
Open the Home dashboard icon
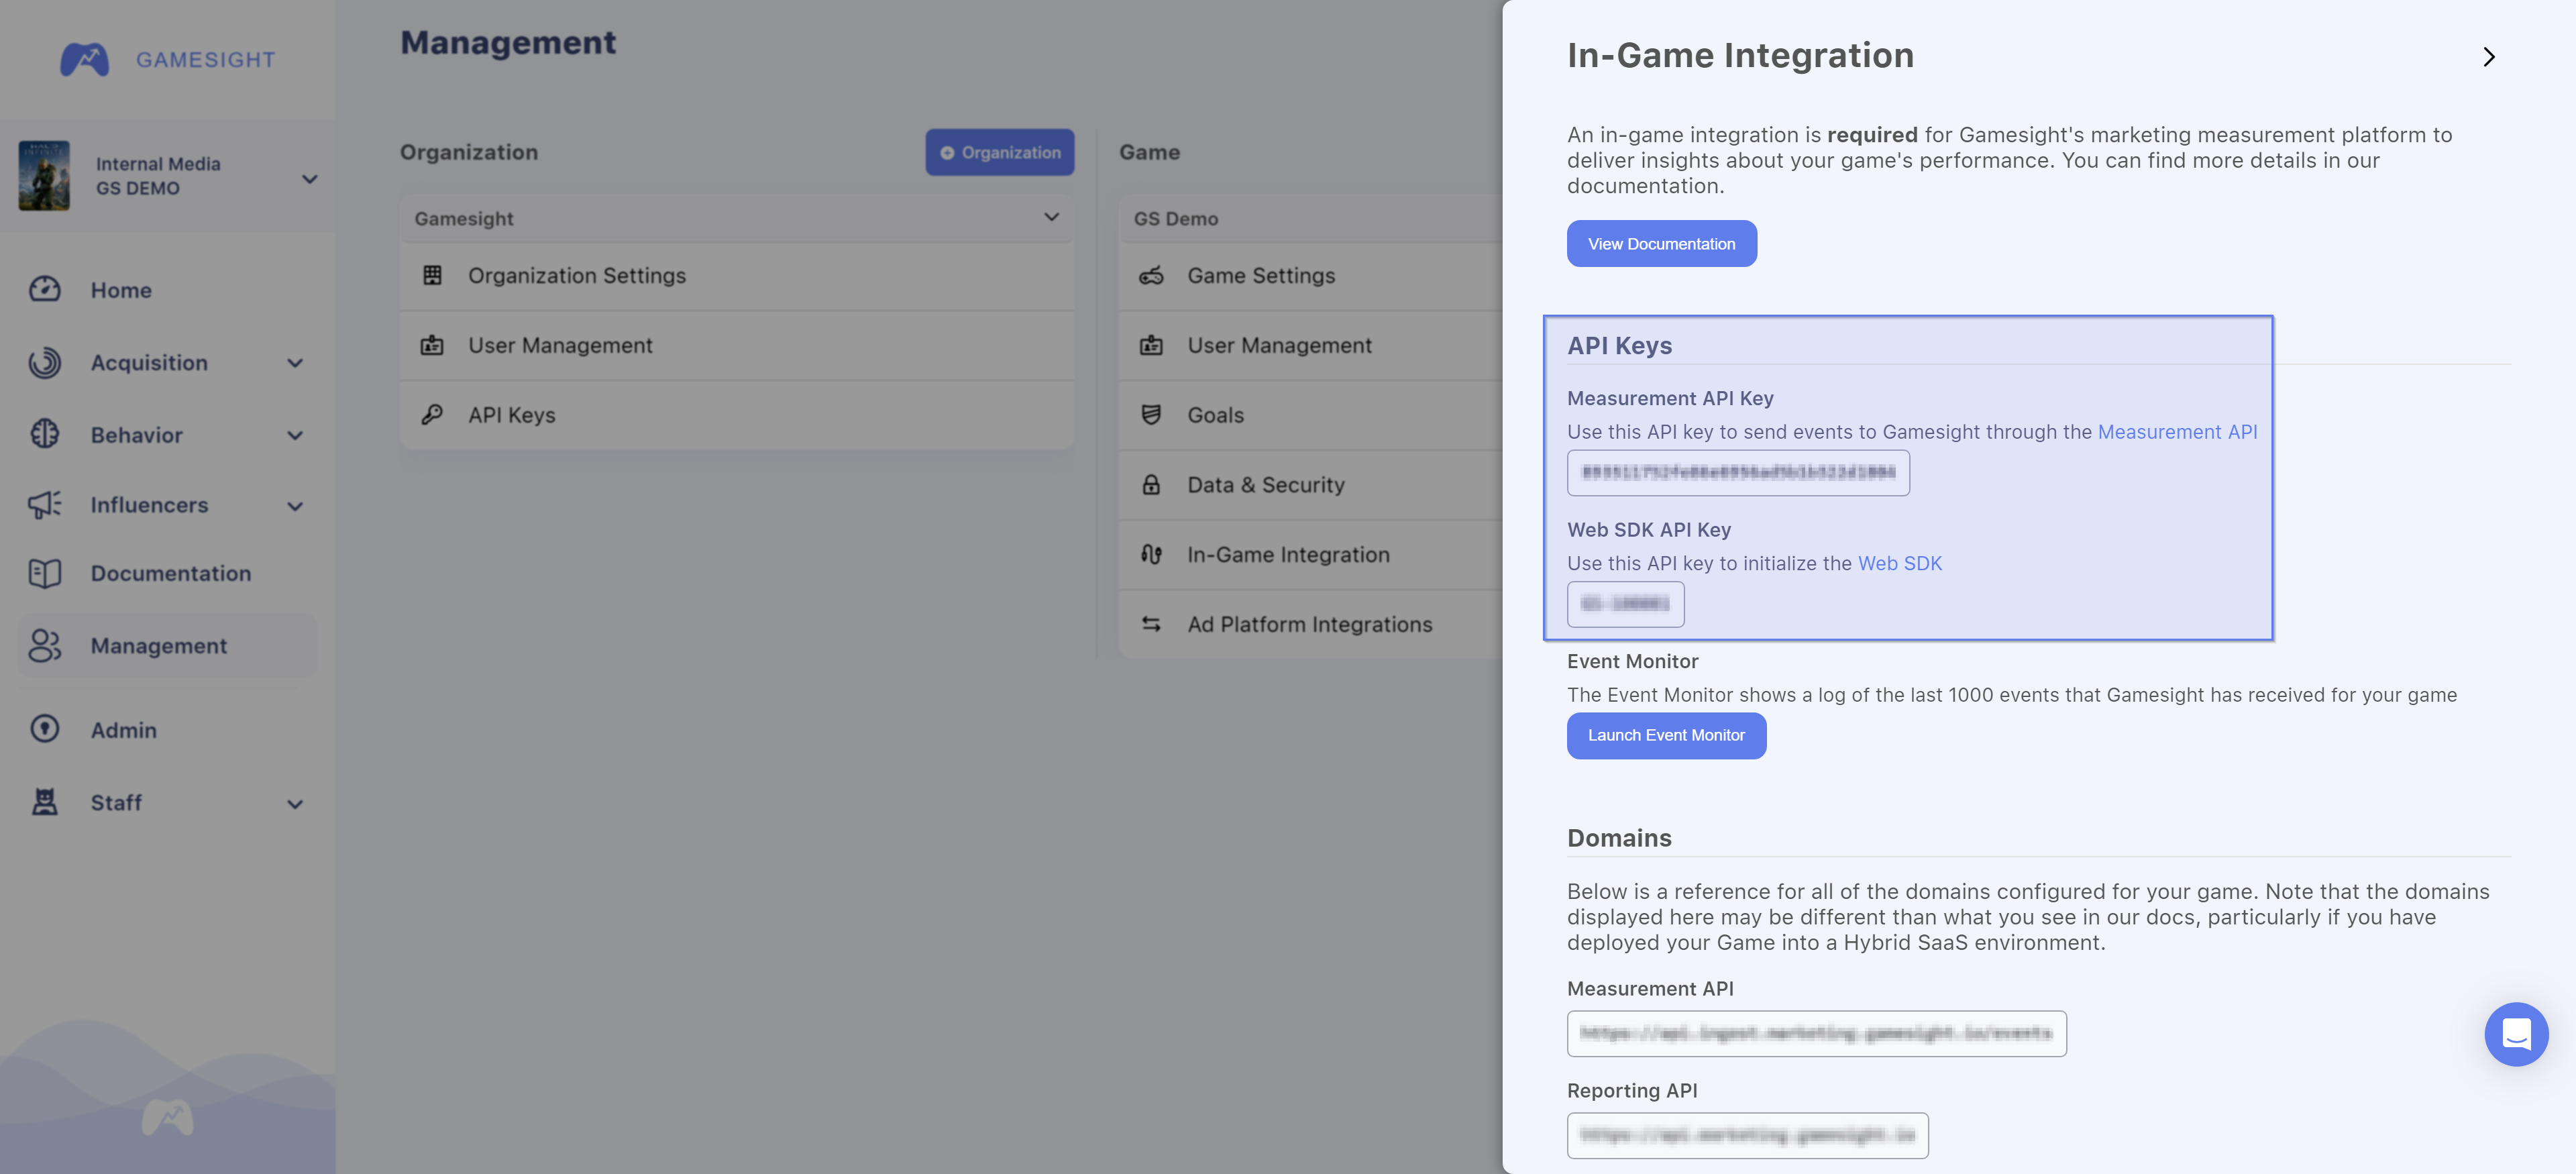[x=44, y=289]
